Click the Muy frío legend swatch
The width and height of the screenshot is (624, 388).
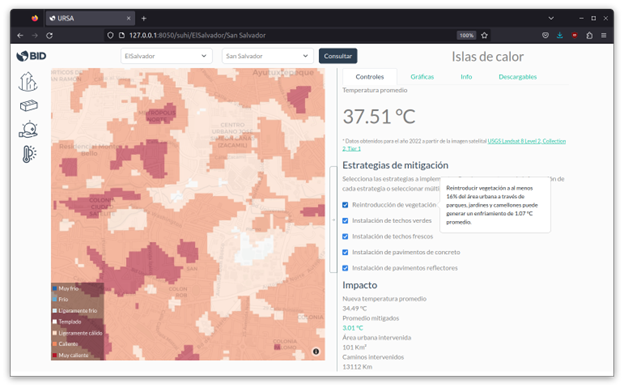pos(55,289)
